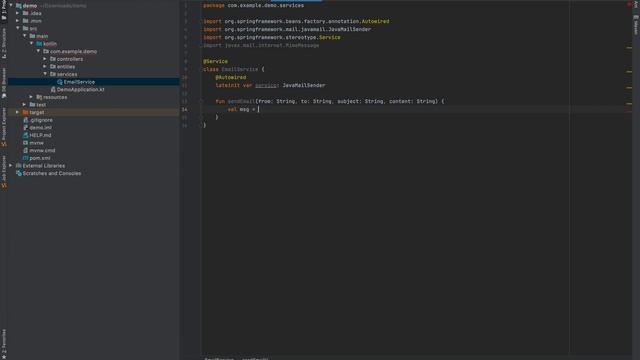Click the @Autowired annotation in the editor

coord(231,77)
